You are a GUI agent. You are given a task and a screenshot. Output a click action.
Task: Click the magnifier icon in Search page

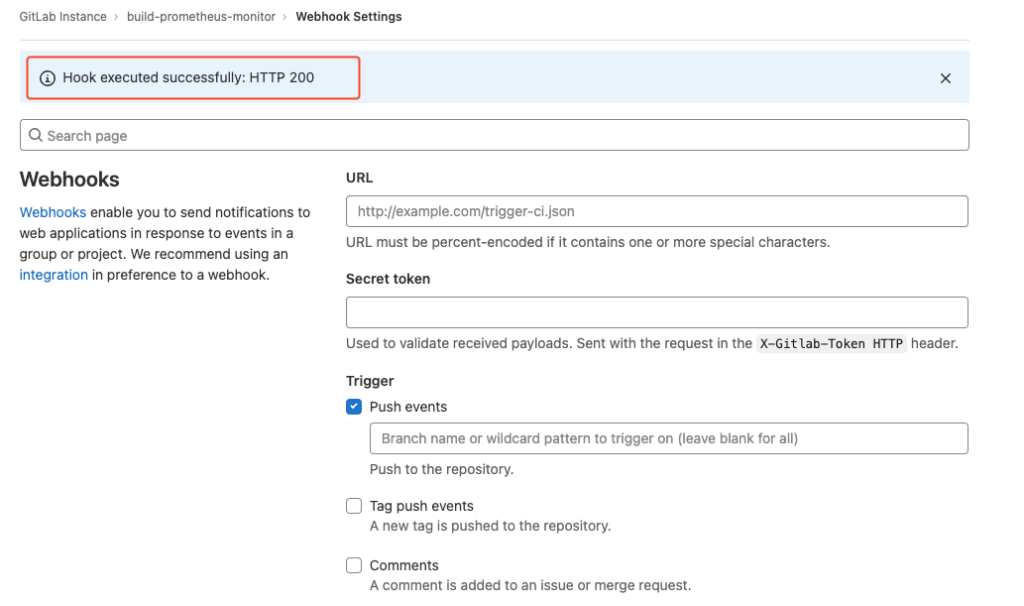[35, 135]
